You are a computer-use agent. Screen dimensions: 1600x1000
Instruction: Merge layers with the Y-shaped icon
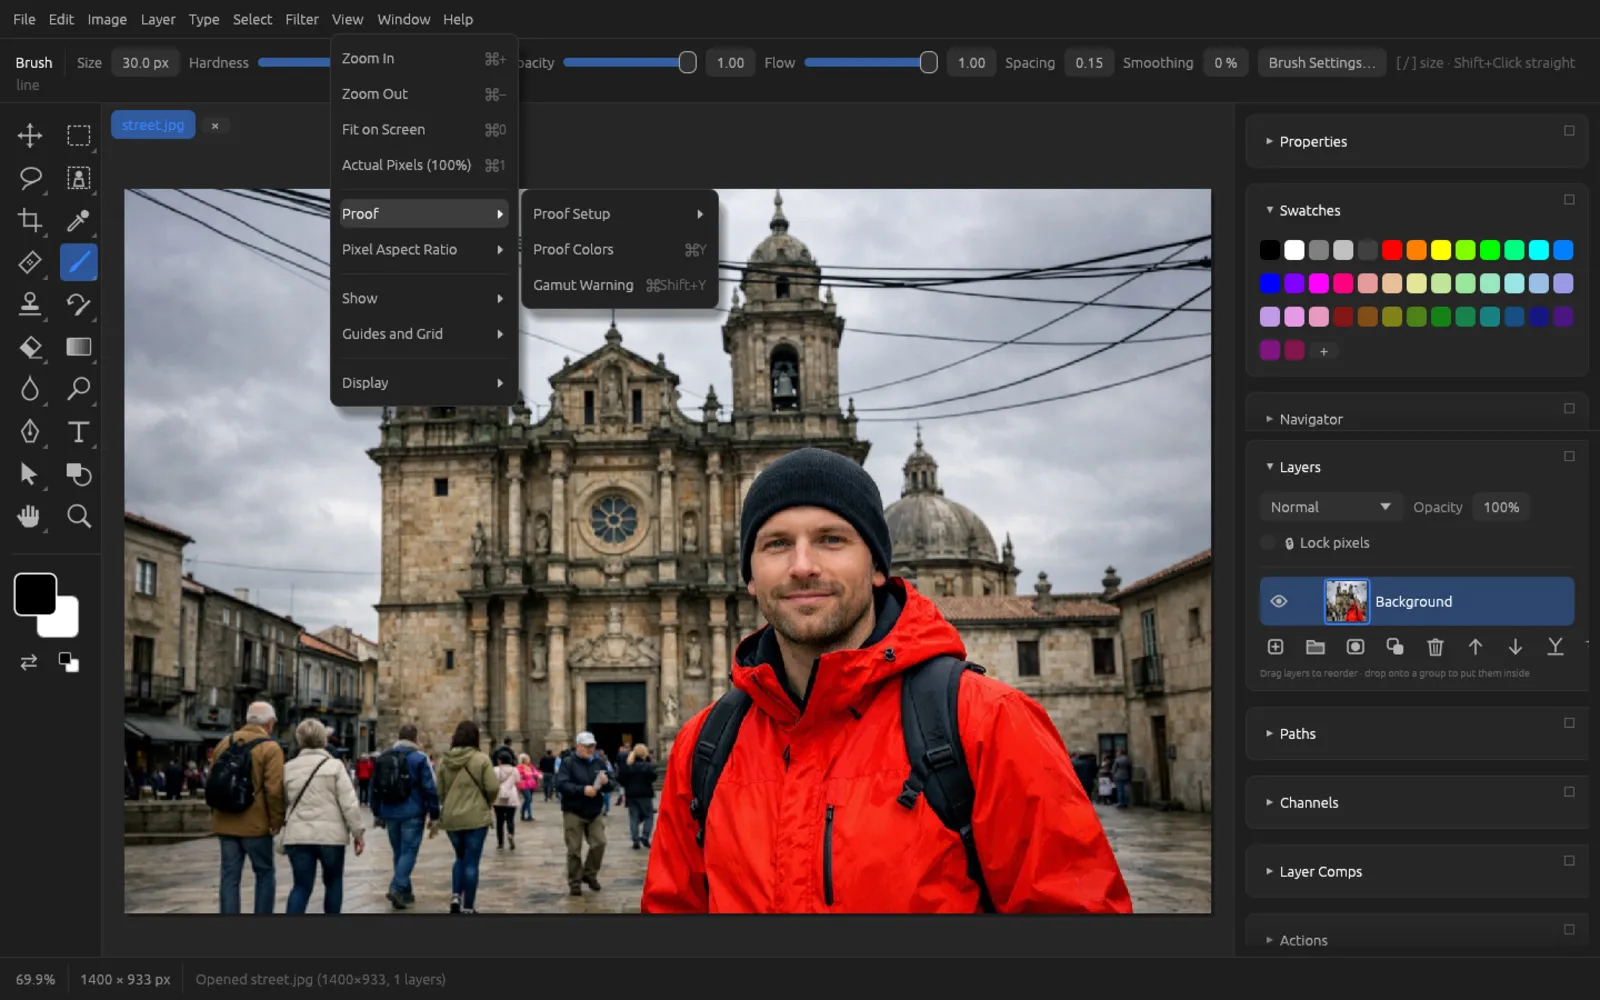pyautogui.click(x=1555, y=647)
